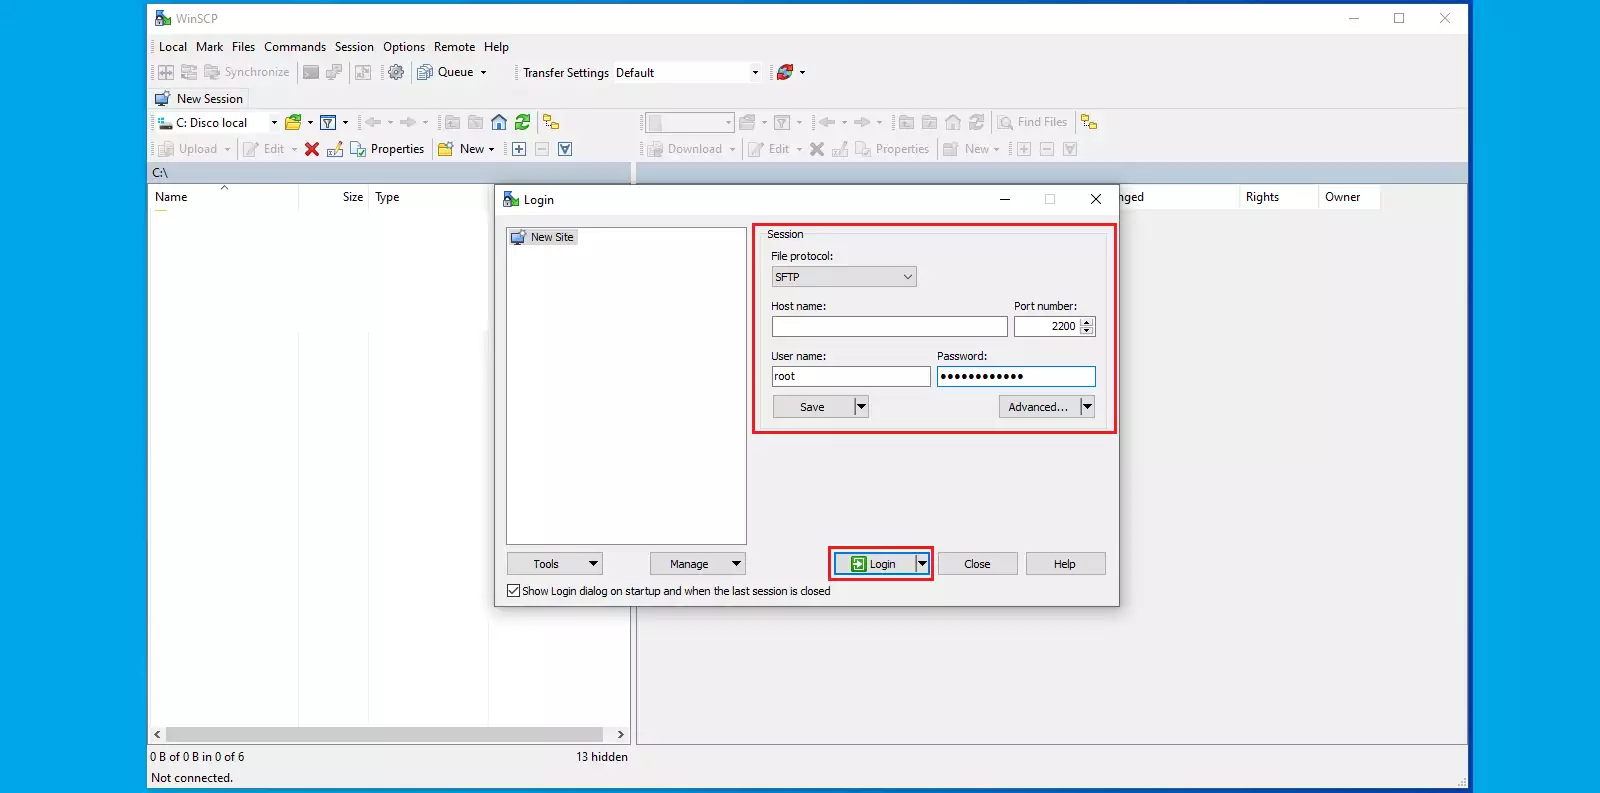The width and height of the screenshot is (1600, 793).
Task: Toggle Show Login dialog on startup checkbox
Action: [514, 591]
